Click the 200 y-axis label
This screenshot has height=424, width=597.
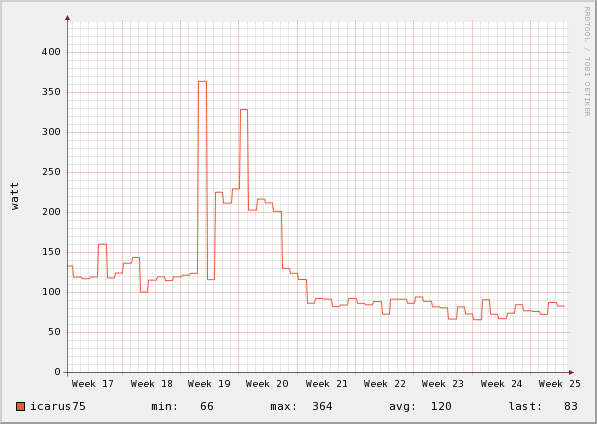(51, 212)
